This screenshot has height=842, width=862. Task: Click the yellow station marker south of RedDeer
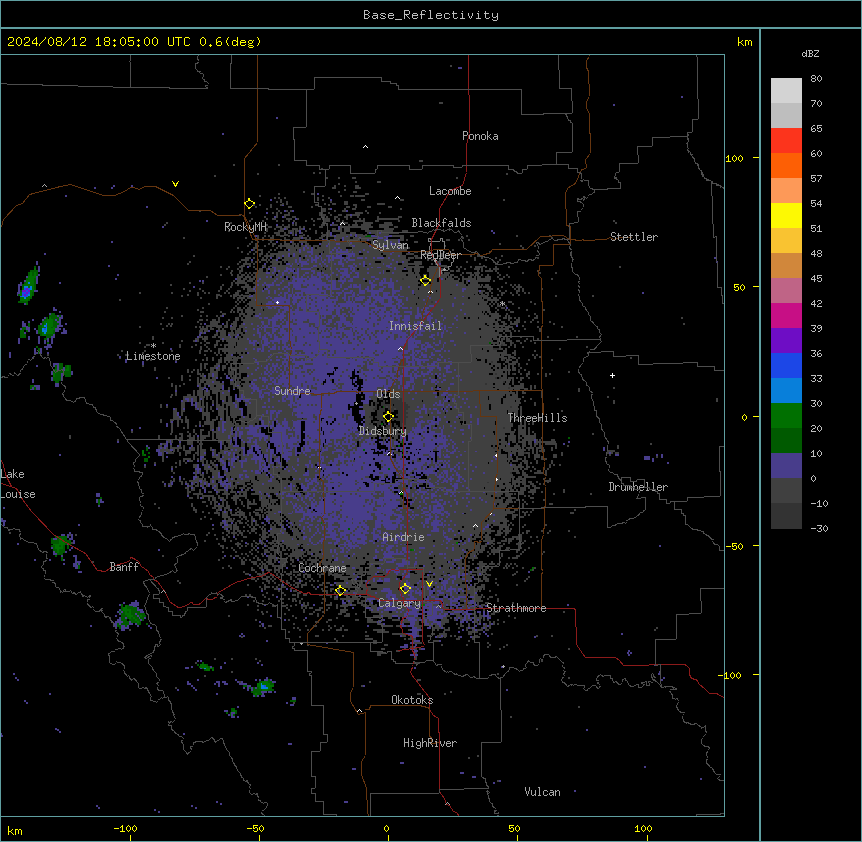[x=426, y=281]
